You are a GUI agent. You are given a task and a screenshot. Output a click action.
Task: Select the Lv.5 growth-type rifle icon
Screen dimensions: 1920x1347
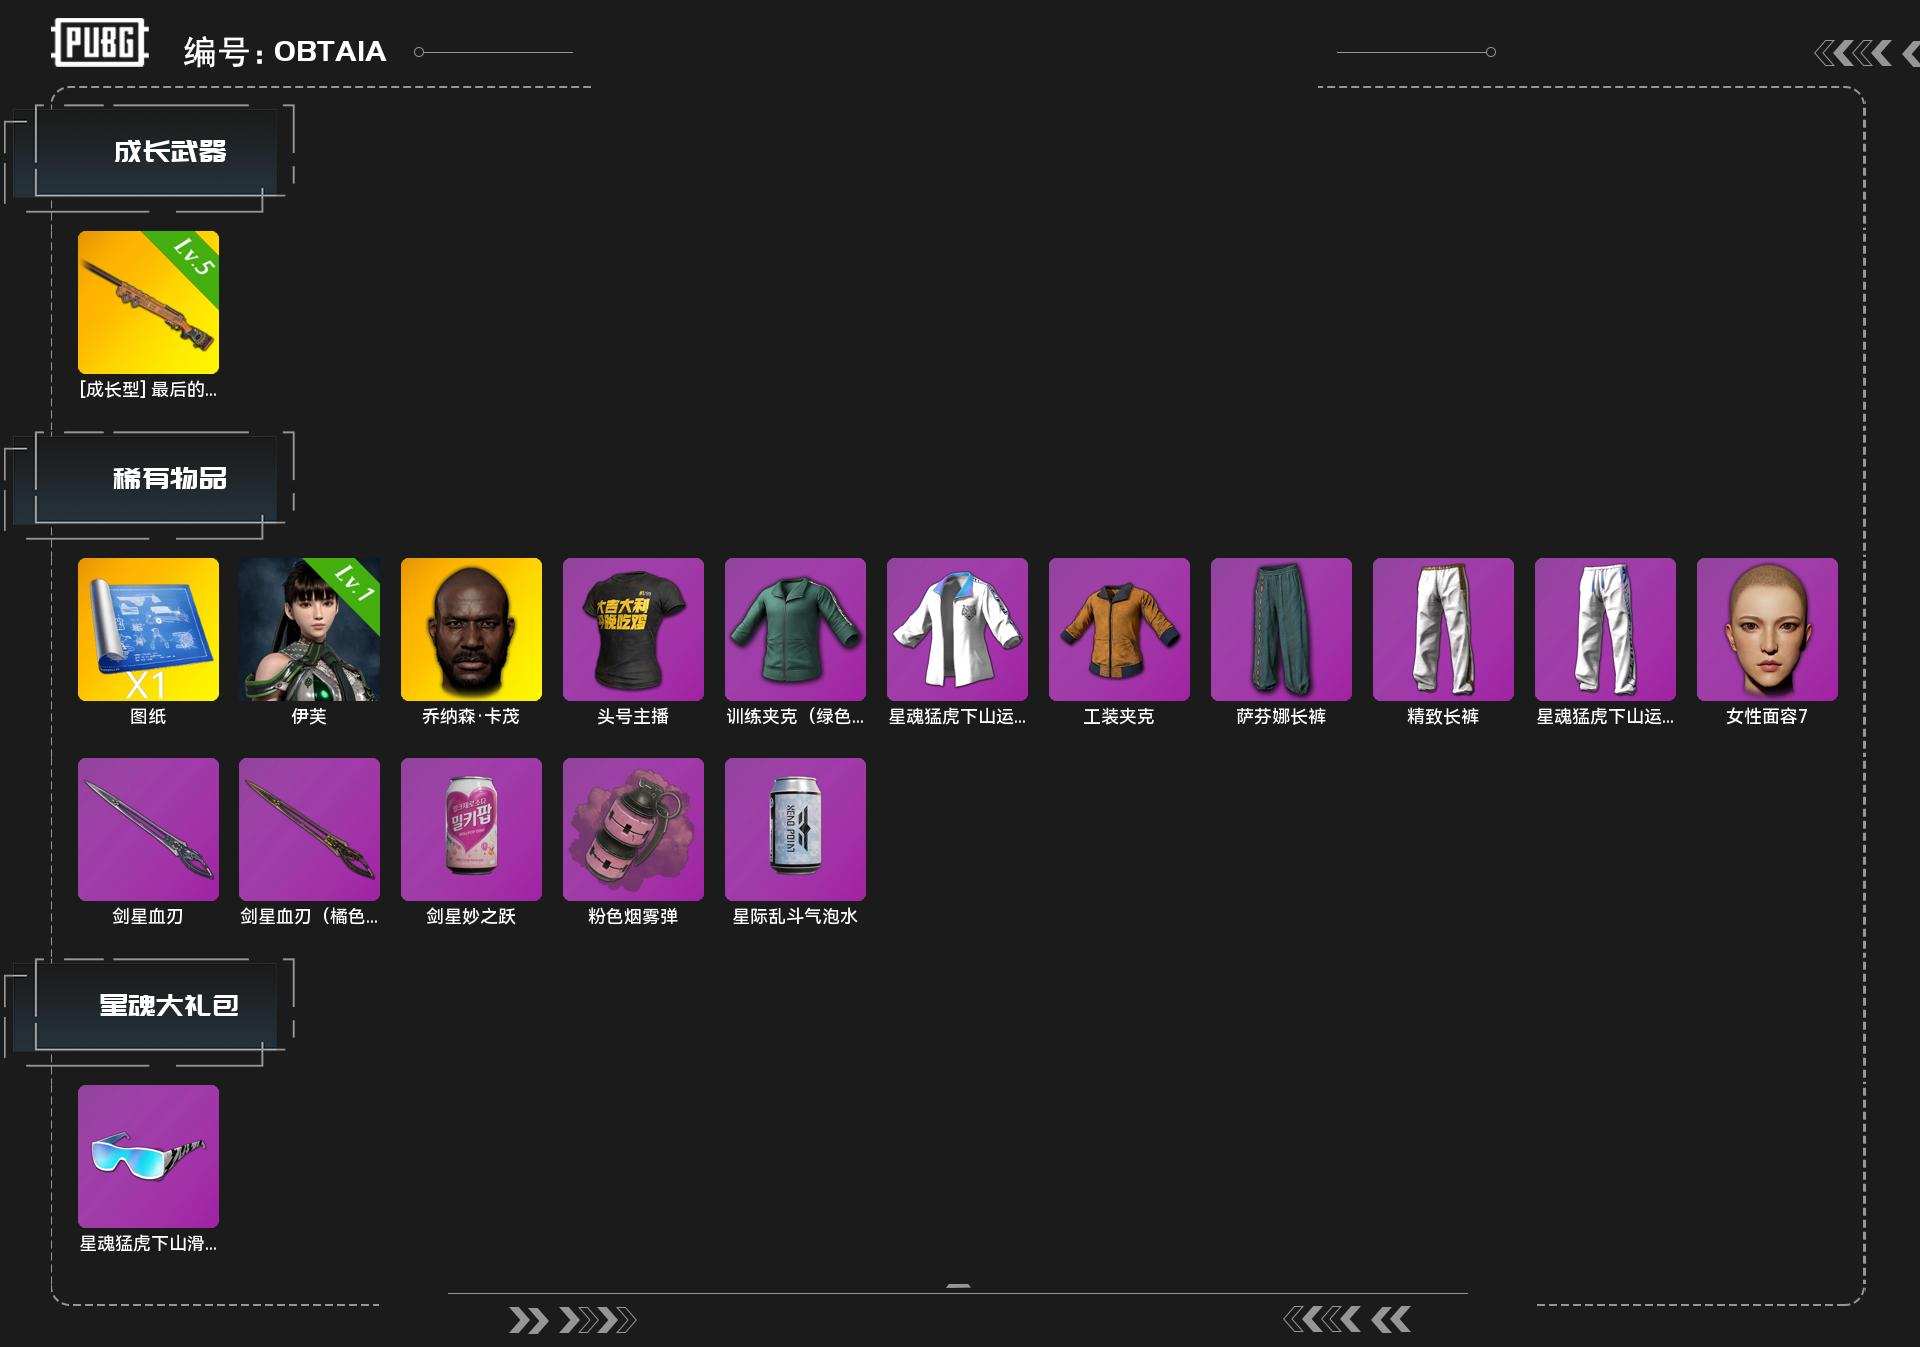[x=148, y=302]
